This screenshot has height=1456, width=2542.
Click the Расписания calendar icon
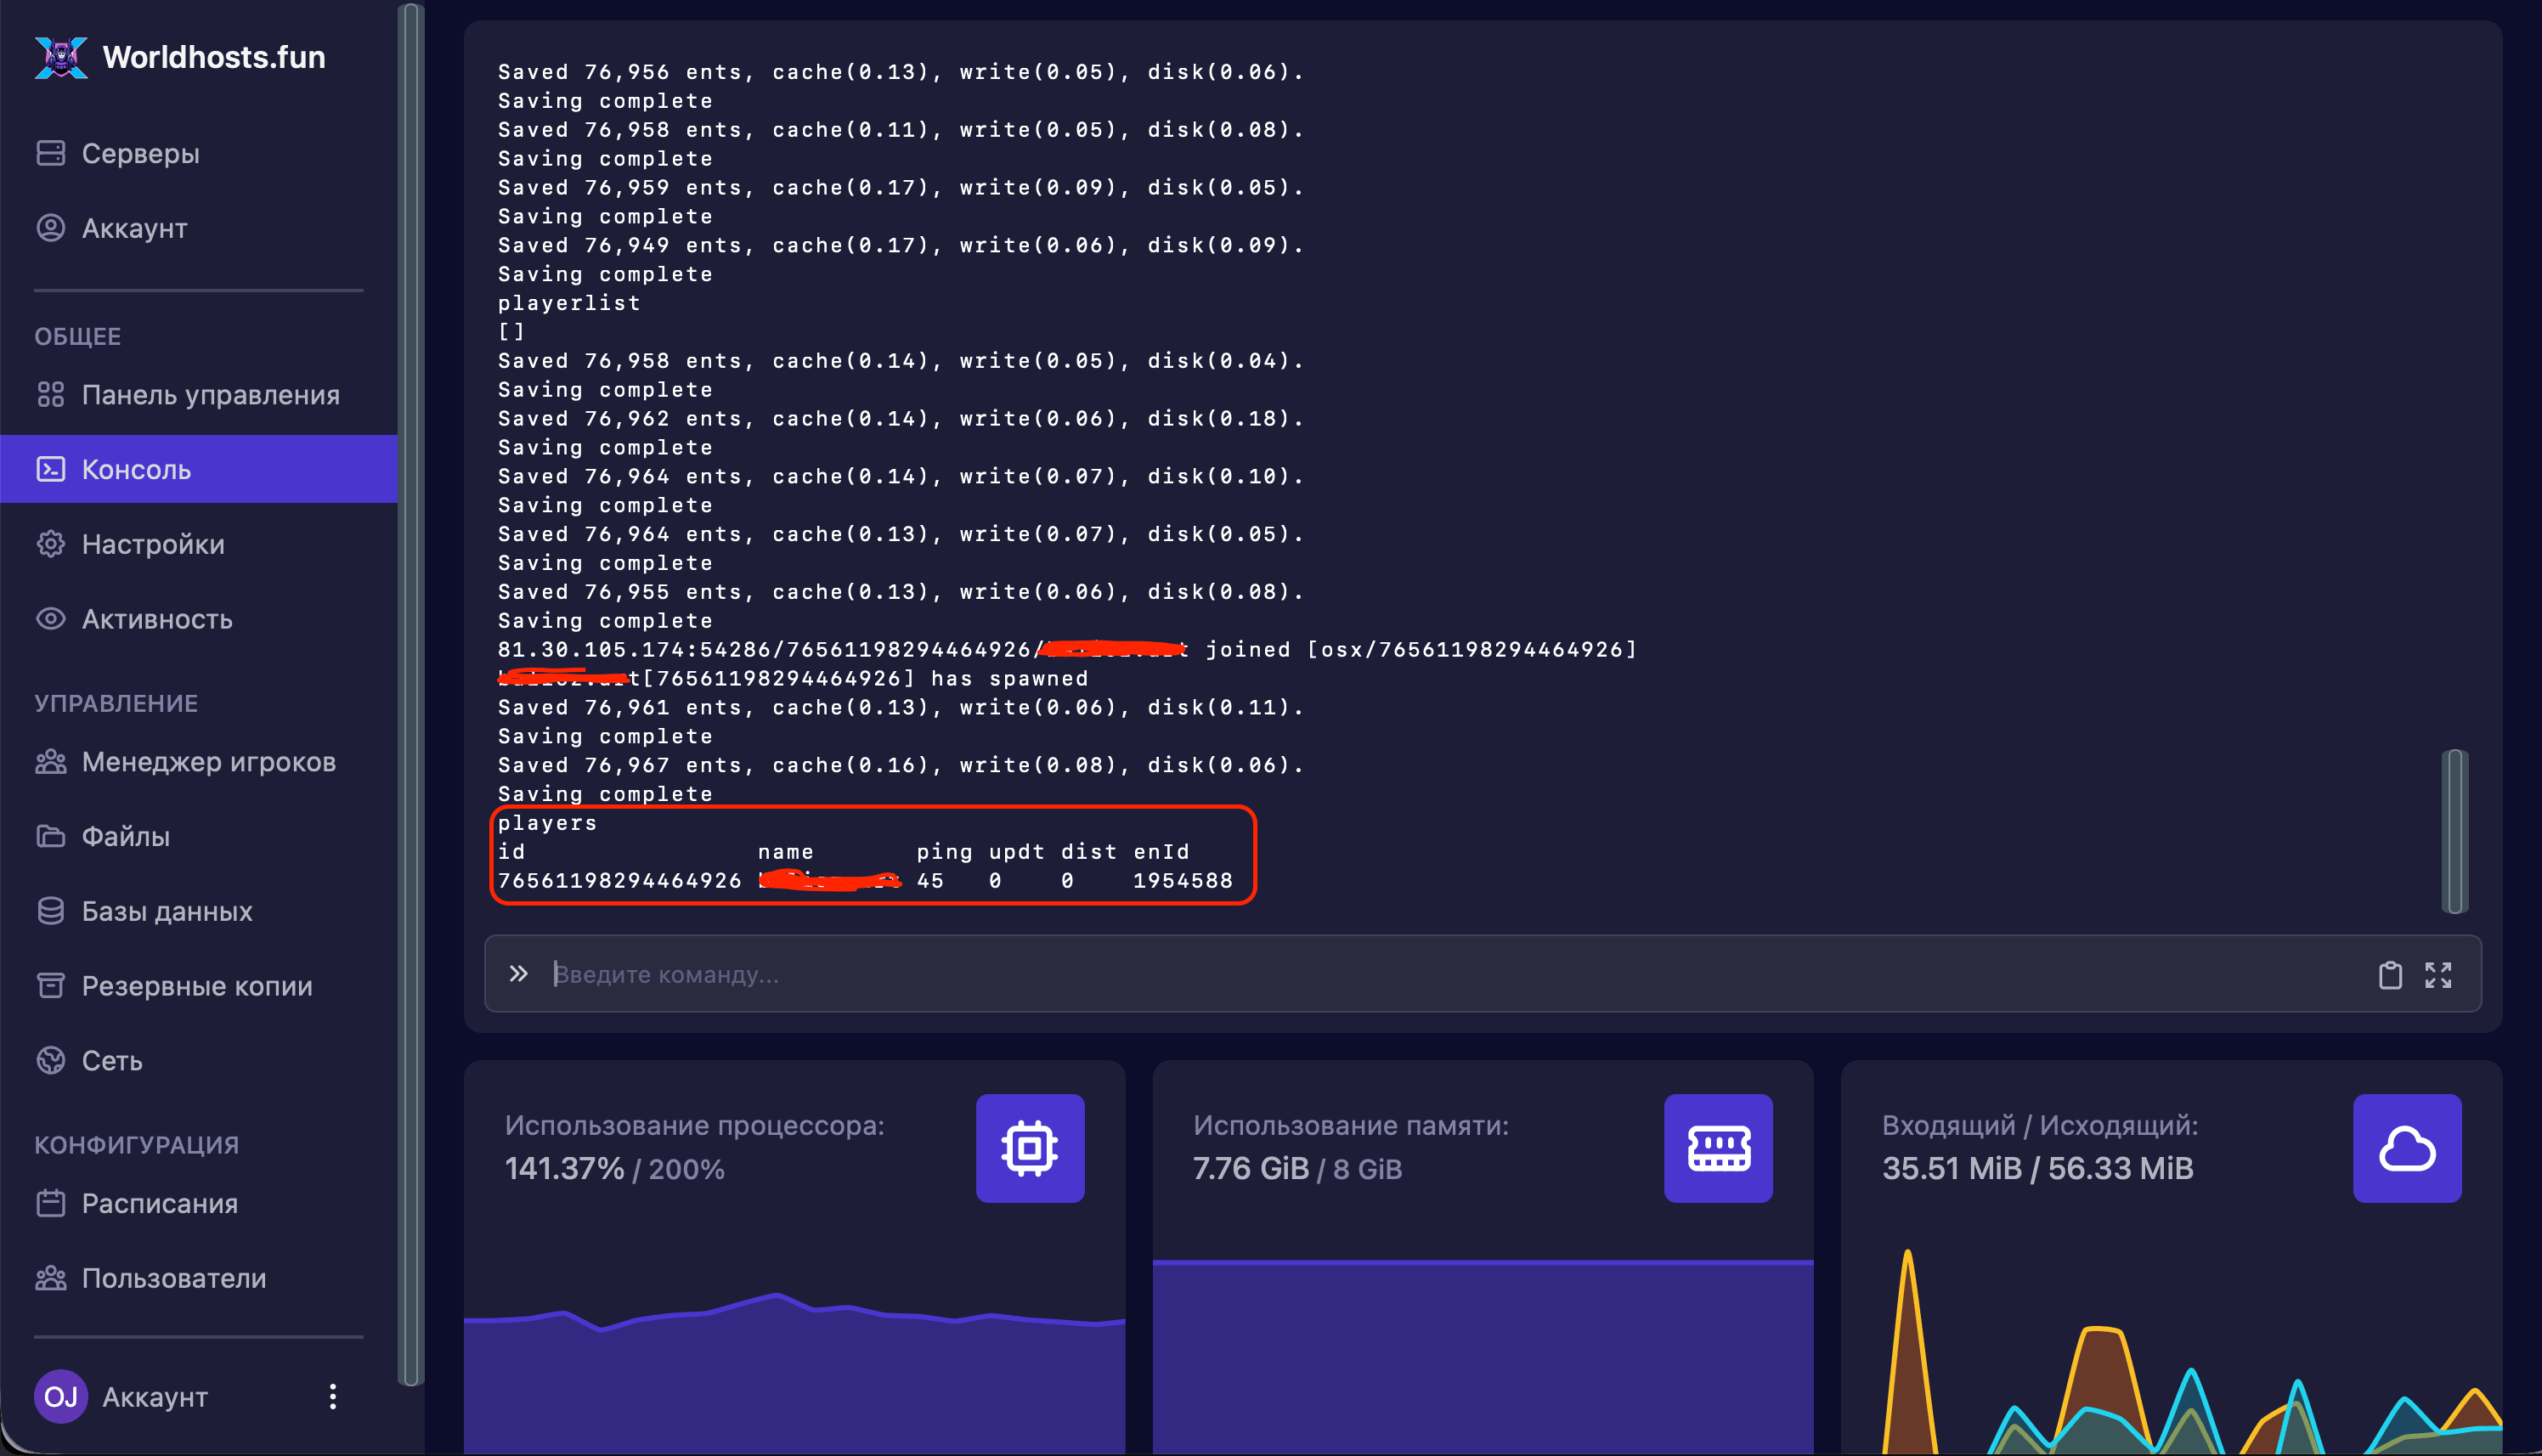click(x=50, y=1203)
